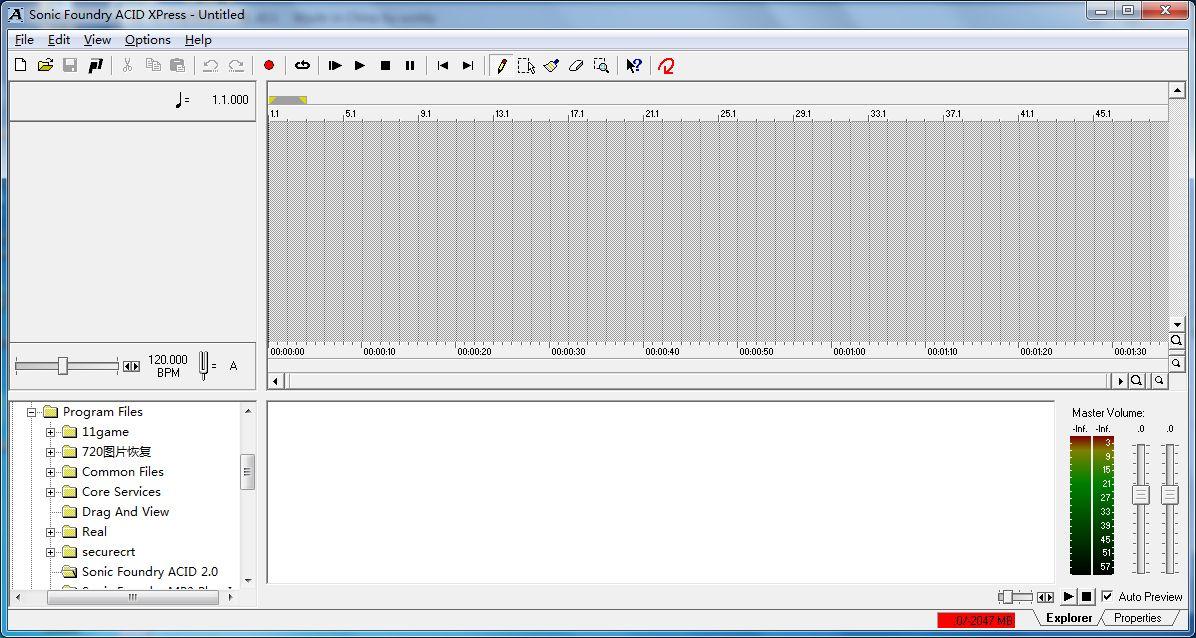
Task: Expand the Common Files folder
Action: tap(50, 472)
